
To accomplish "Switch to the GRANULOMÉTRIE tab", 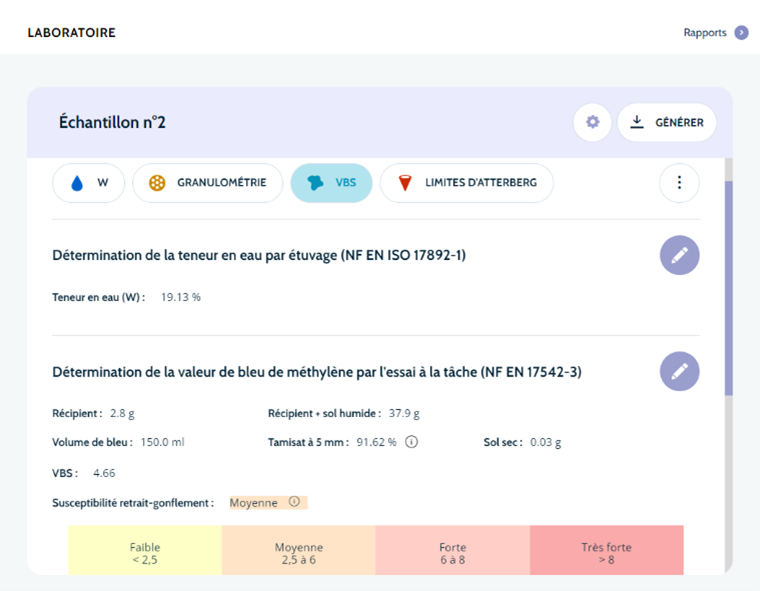I will (207, 183).
